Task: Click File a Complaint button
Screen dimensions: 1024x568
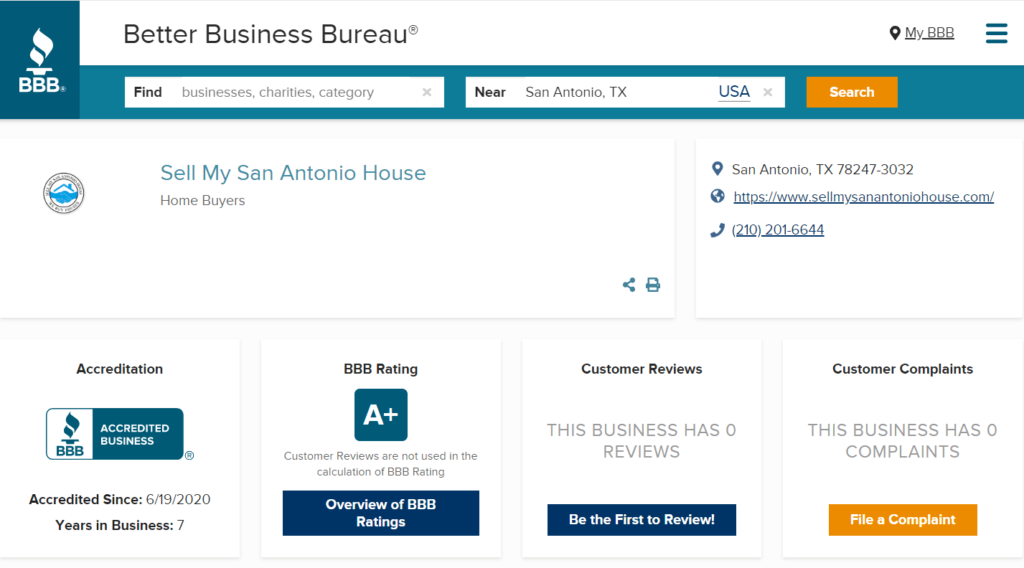Action: 903,520
